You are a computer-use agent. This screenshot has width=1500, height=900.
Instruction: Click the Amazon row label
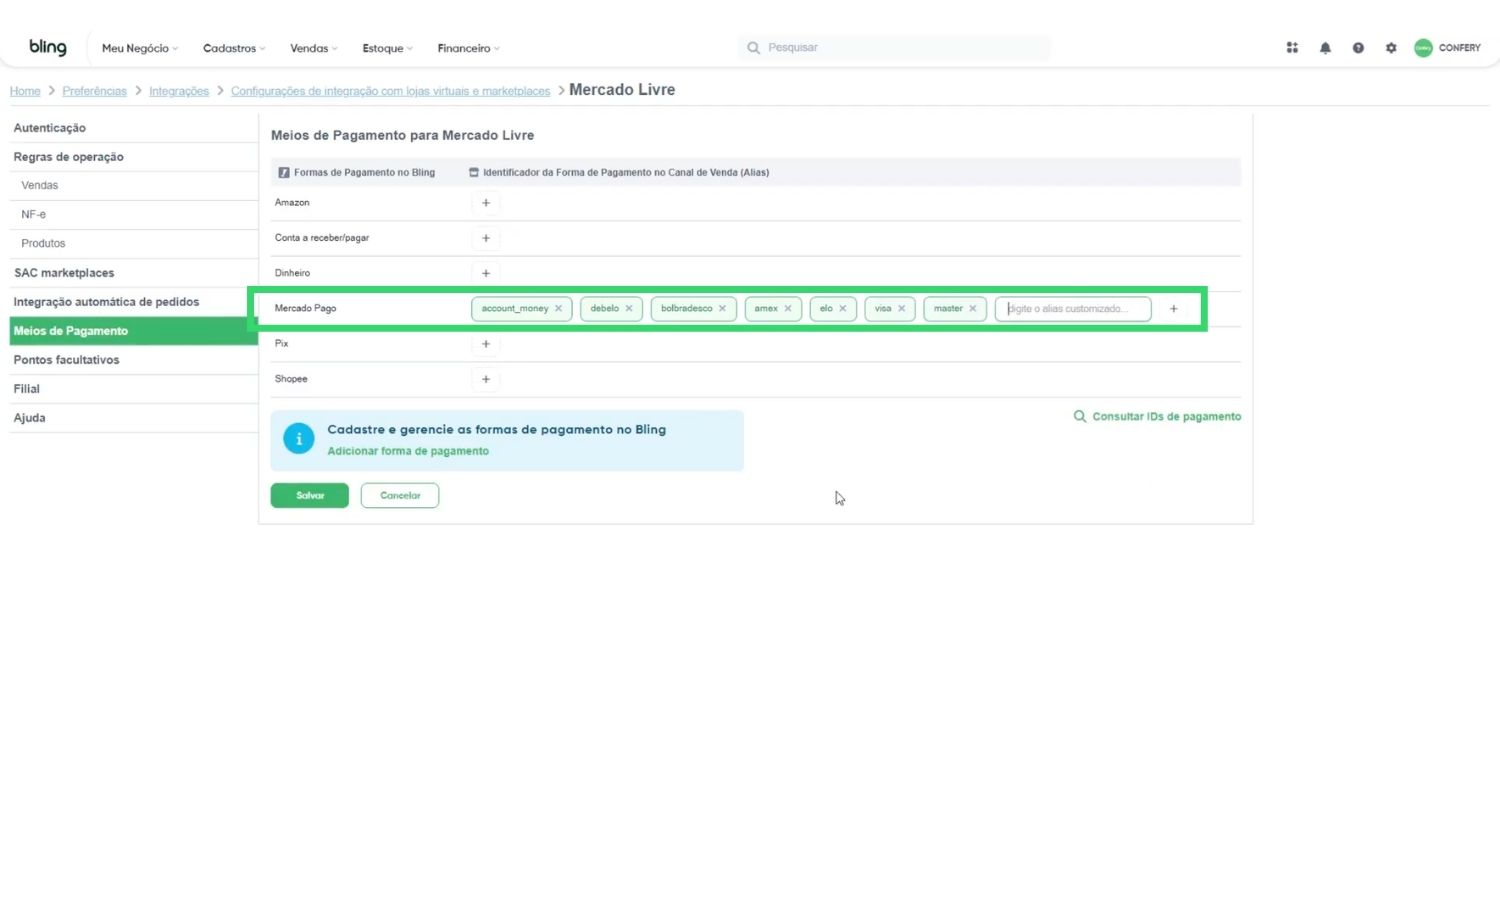click(292, 203)
